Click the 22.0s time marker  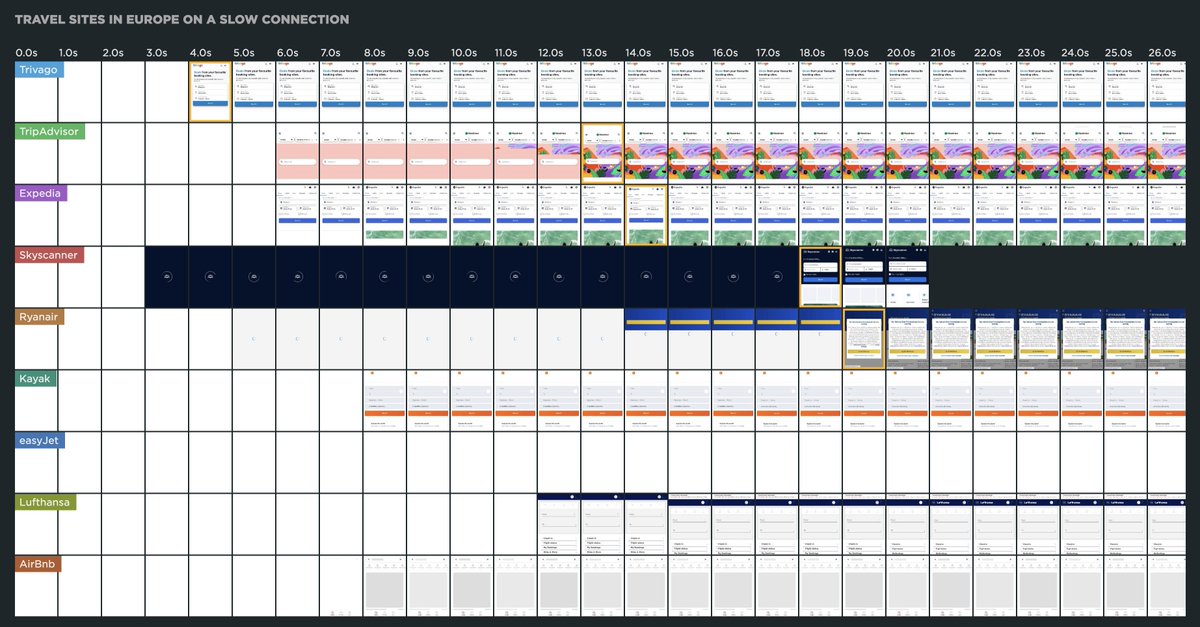(987, 52)
